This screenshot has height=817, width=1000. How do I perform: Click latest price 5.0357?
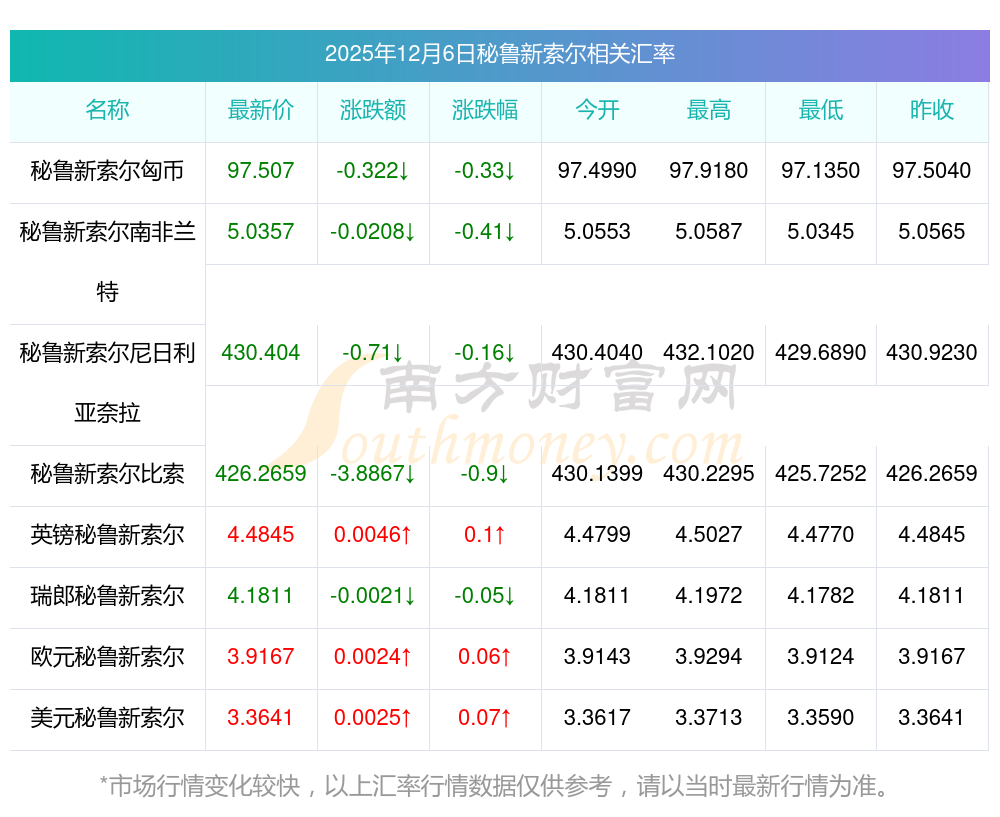[261, 232]
